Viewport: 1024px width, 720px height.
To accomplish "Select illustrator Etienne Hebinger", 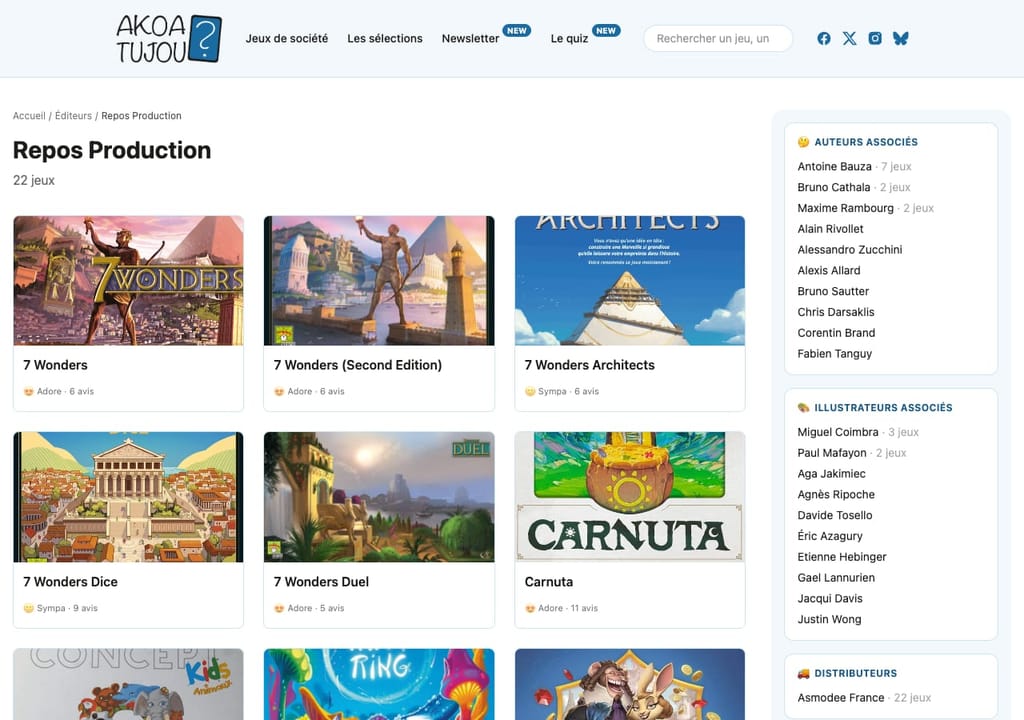I will pos(842,557).
